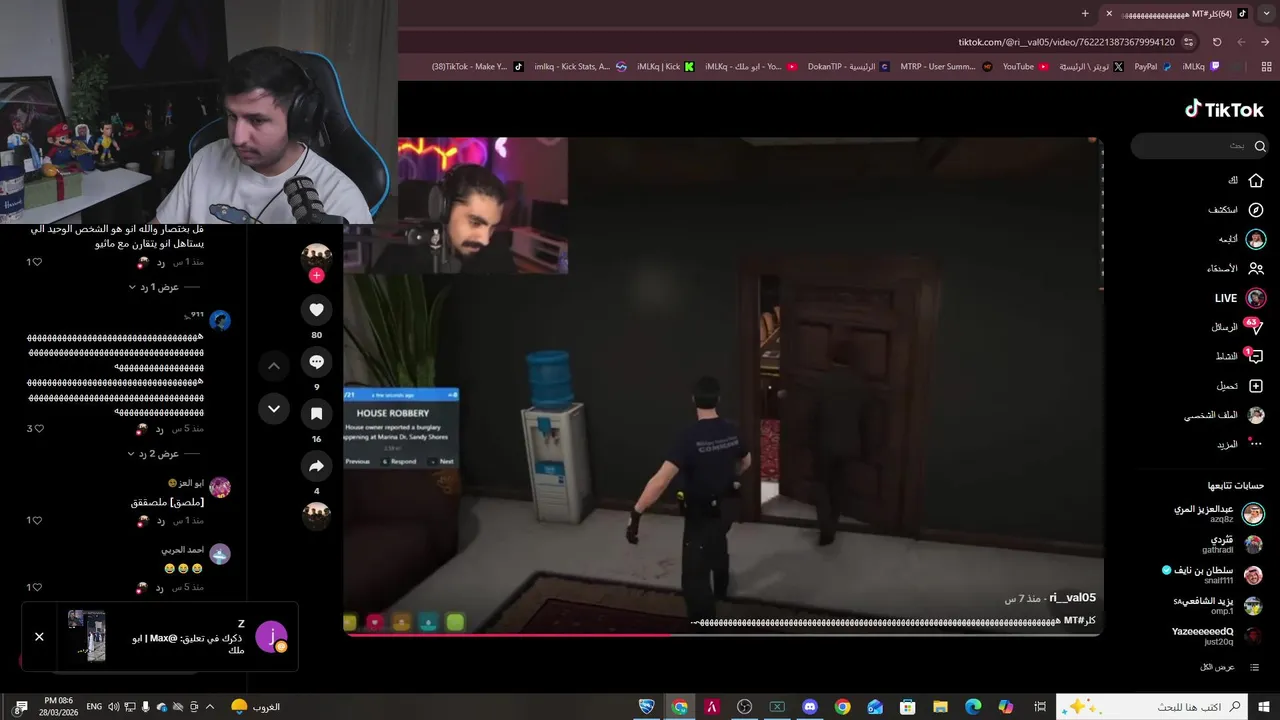
Task: Share video using the arrow icon
Action: (x=317, y=466)
